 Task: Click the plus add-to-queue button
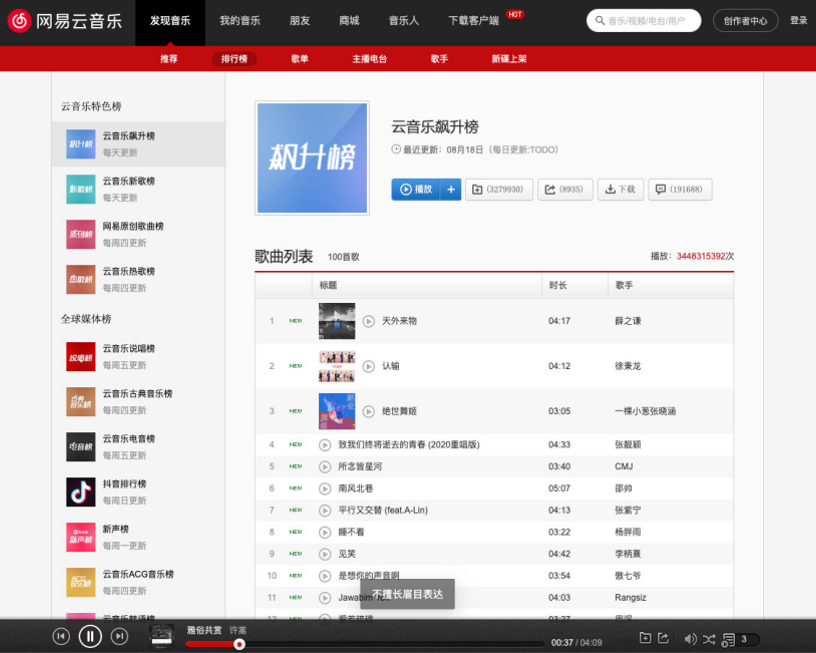(451, 189)
